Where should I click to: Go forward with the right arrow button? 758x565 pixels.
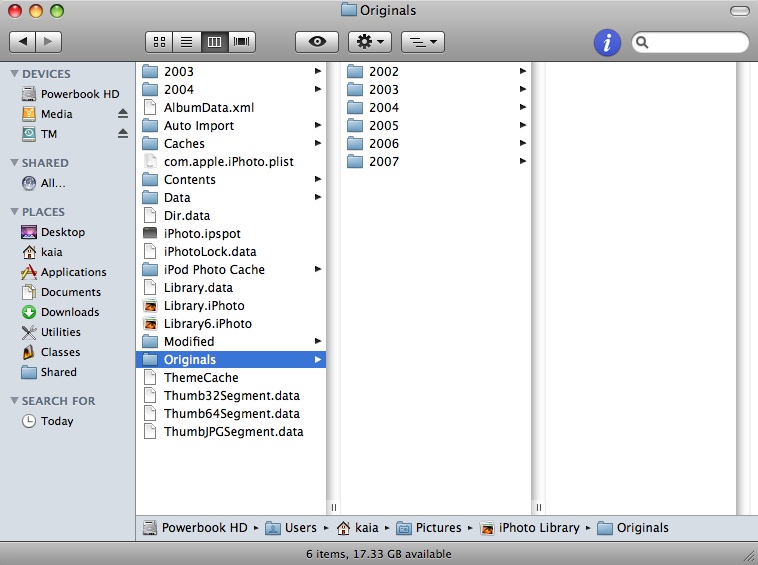[48, 42]
